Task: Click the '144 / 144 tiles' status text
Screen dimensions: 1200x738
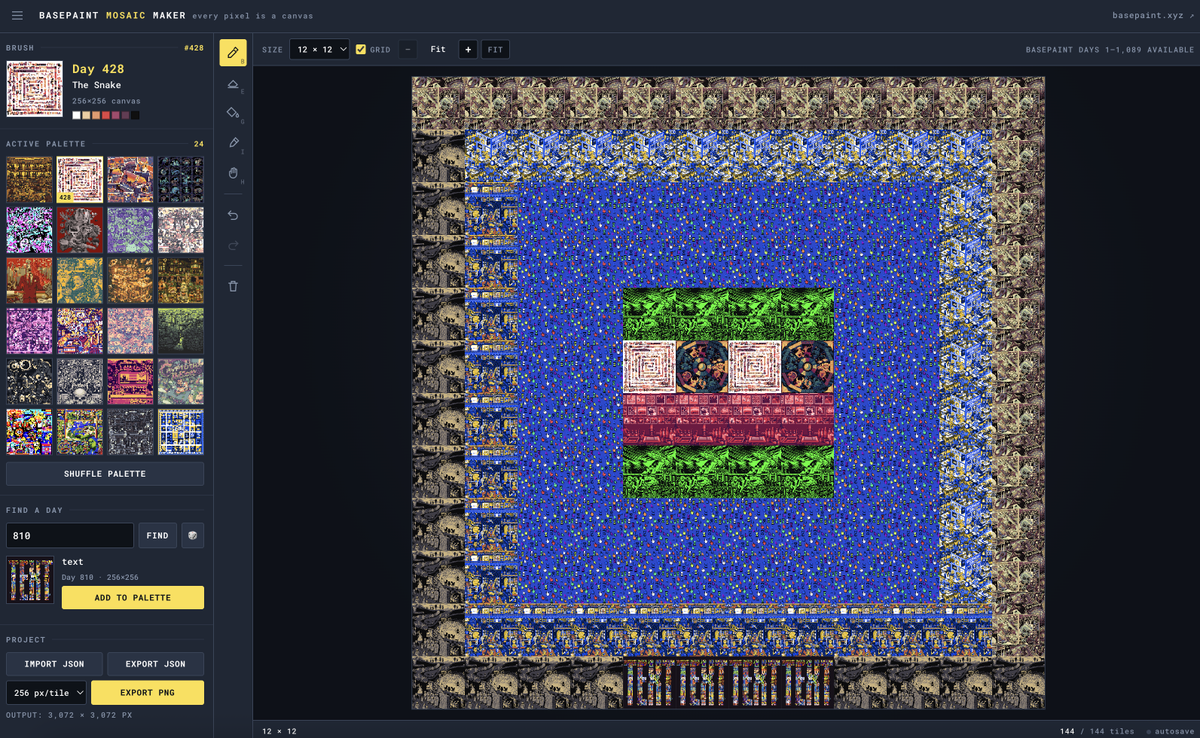Action: click(x=1098, y=731)
